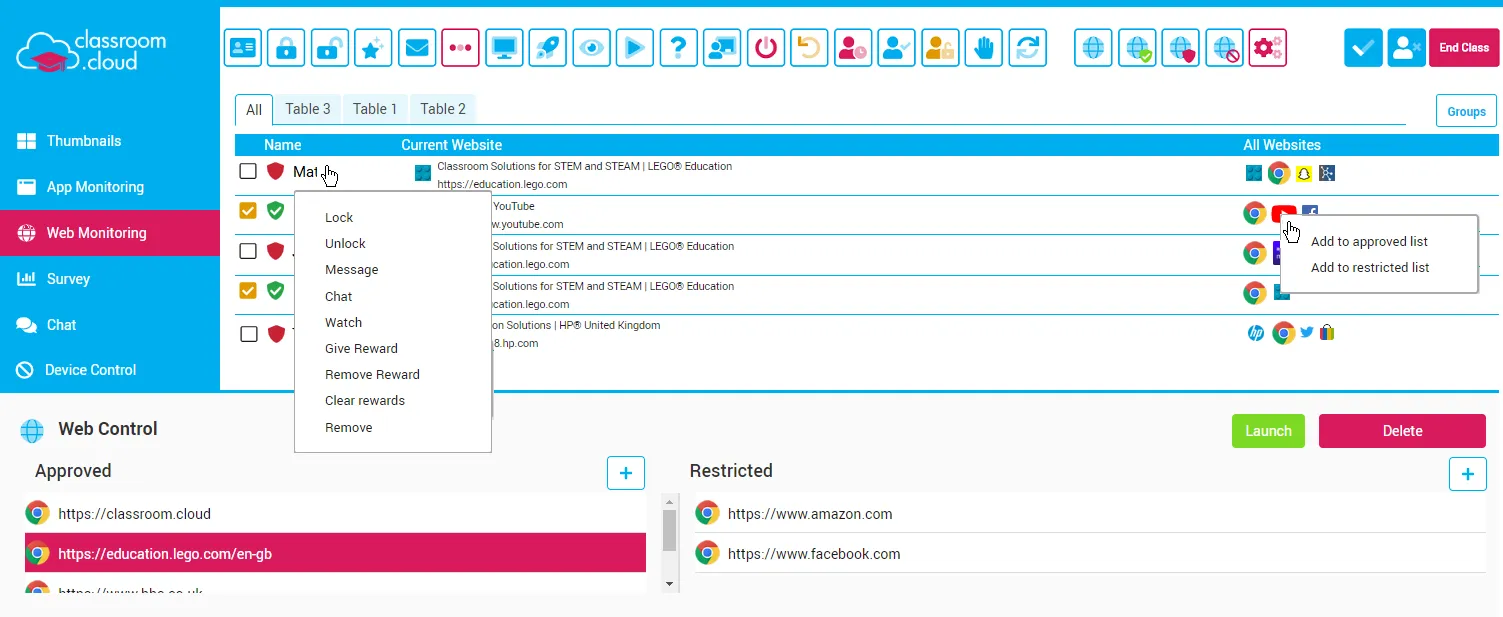Tick the checkbox next to Mat's name
Viewport: 1503px width, 617px height.
point(247,171)
